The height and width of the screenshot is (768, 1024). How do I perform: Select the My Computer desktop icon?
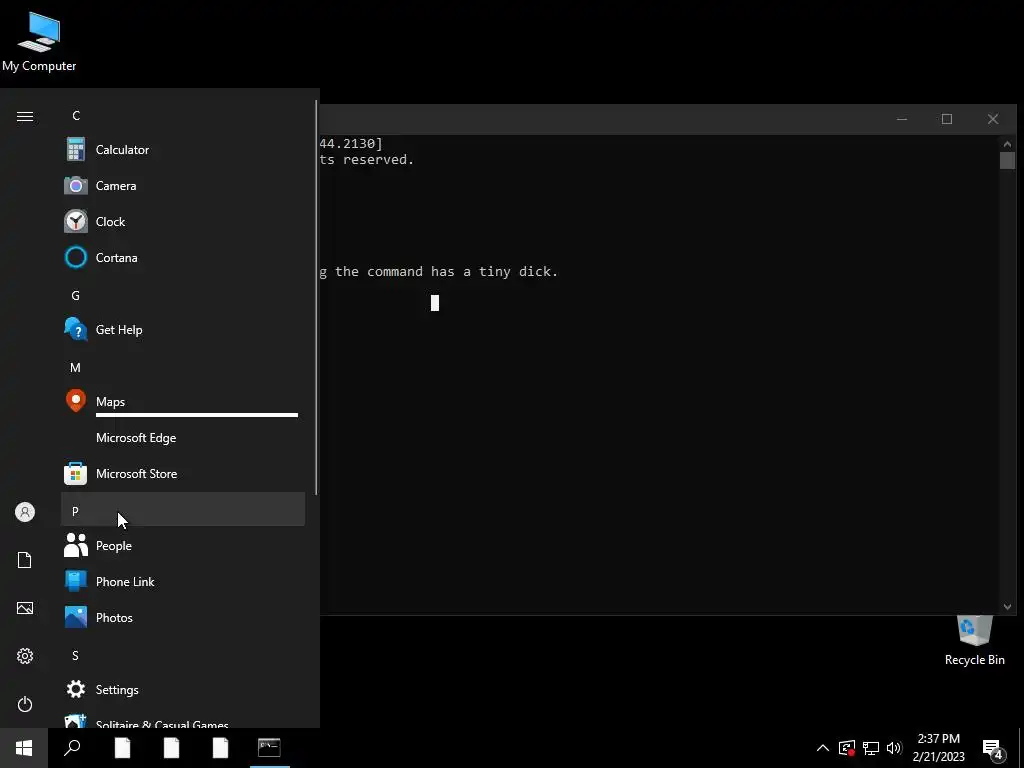point(39,41)
